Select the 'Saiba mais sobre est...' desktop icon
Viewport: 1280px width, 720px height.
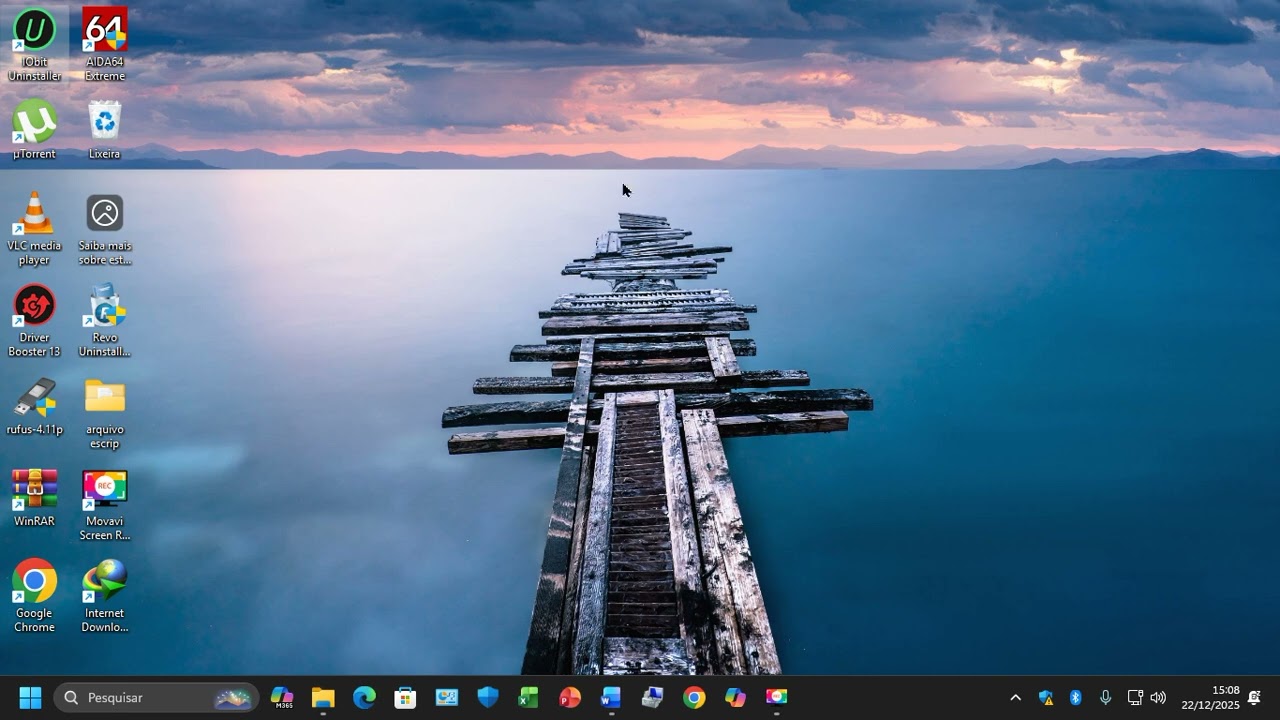point(105,229)
